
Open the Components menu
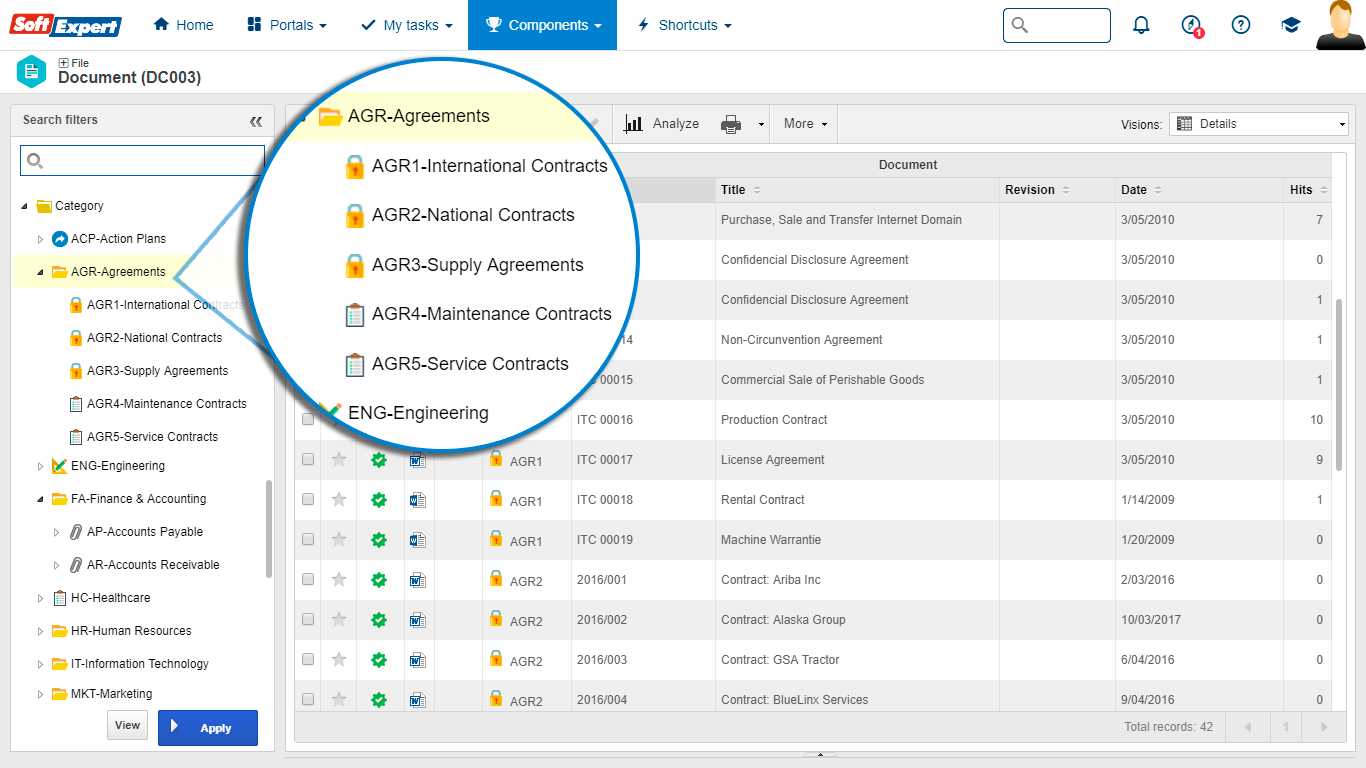(x=542, y=25)
